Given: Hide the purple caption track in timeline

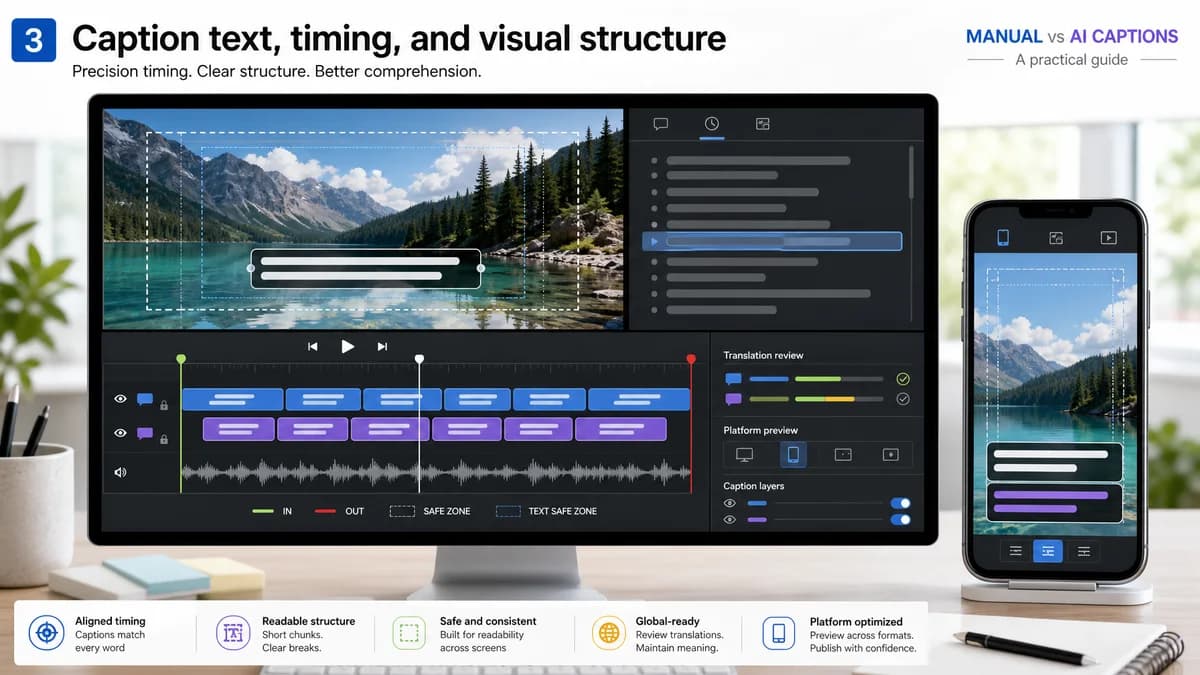Looking at the screenshot, I should click(121, 433).
